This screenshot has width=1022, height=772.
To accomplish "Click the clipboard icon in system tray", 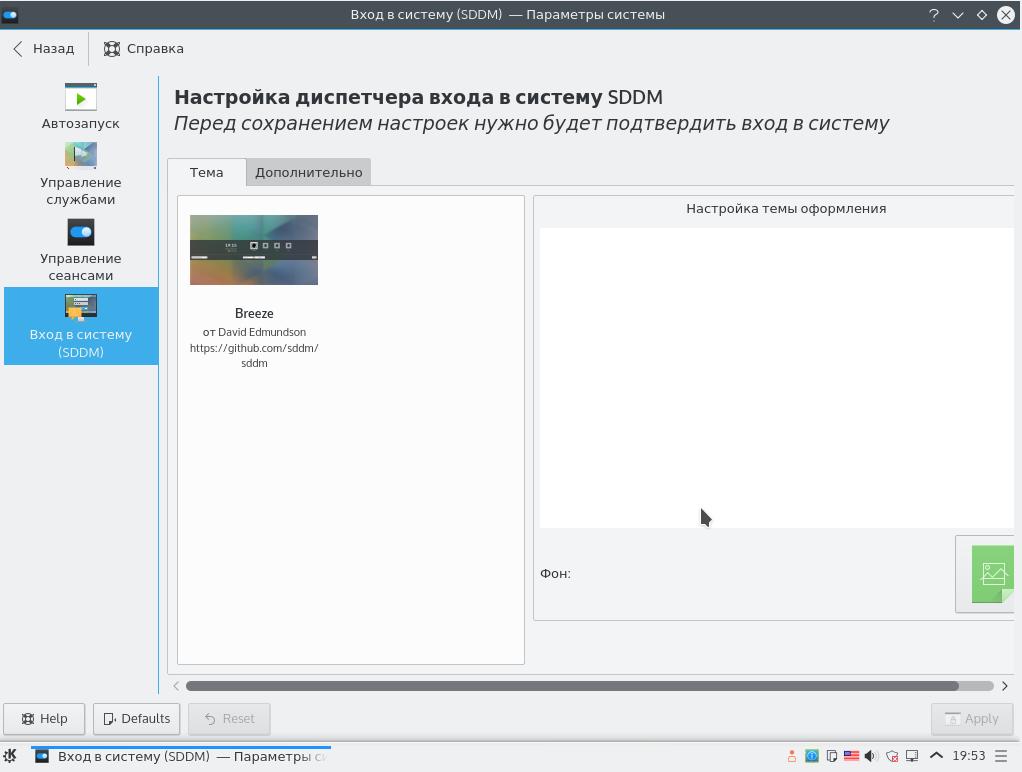I will click(x=832, y=756).
